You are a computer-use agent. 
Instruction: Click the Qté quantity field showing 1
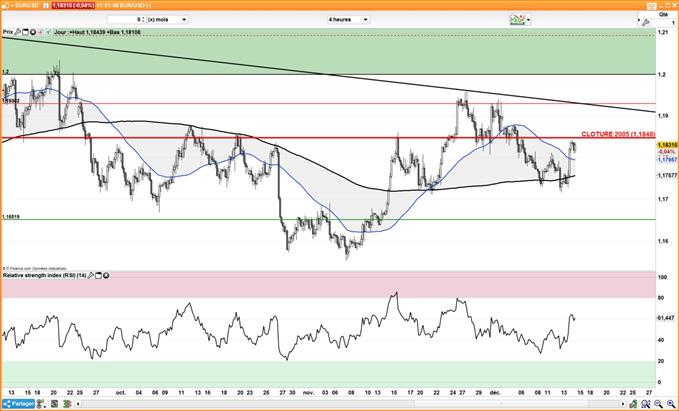(663, 23)
